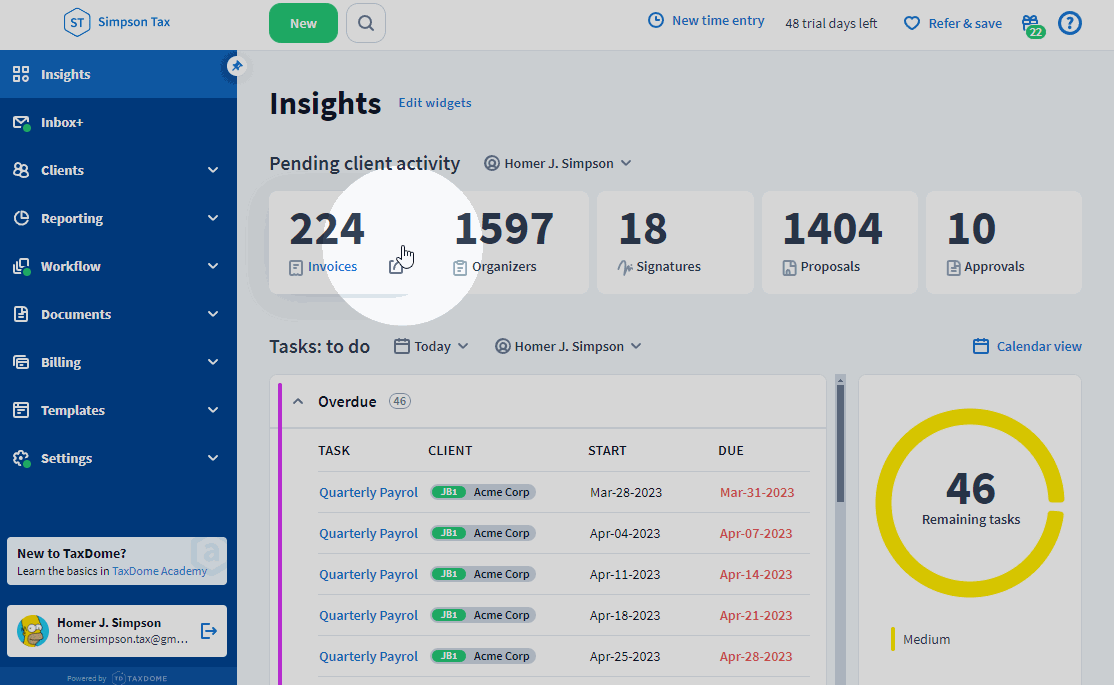
Task: Click the calendar icon beside Today filter
Action: tap(401, 346)
